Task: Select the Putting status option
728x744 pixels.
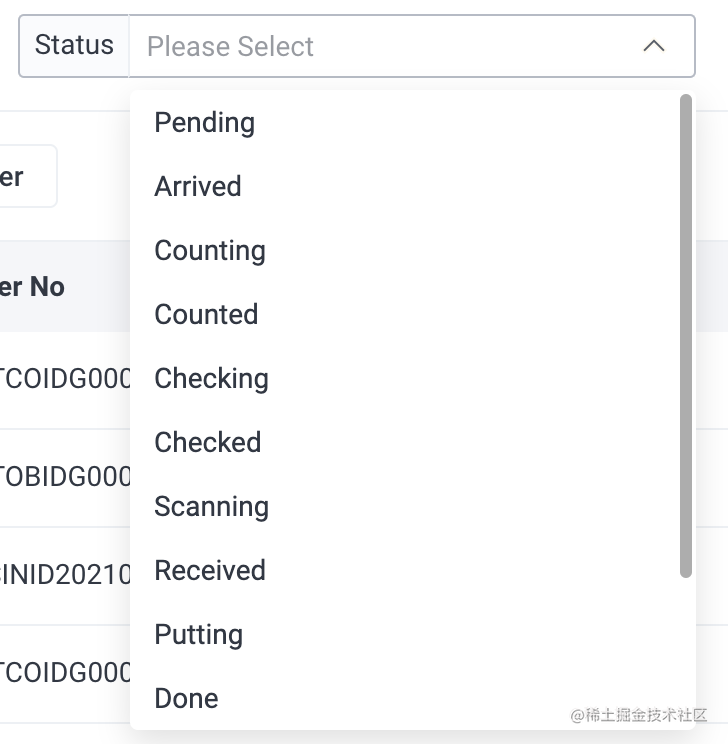Action: pos(198,635)
